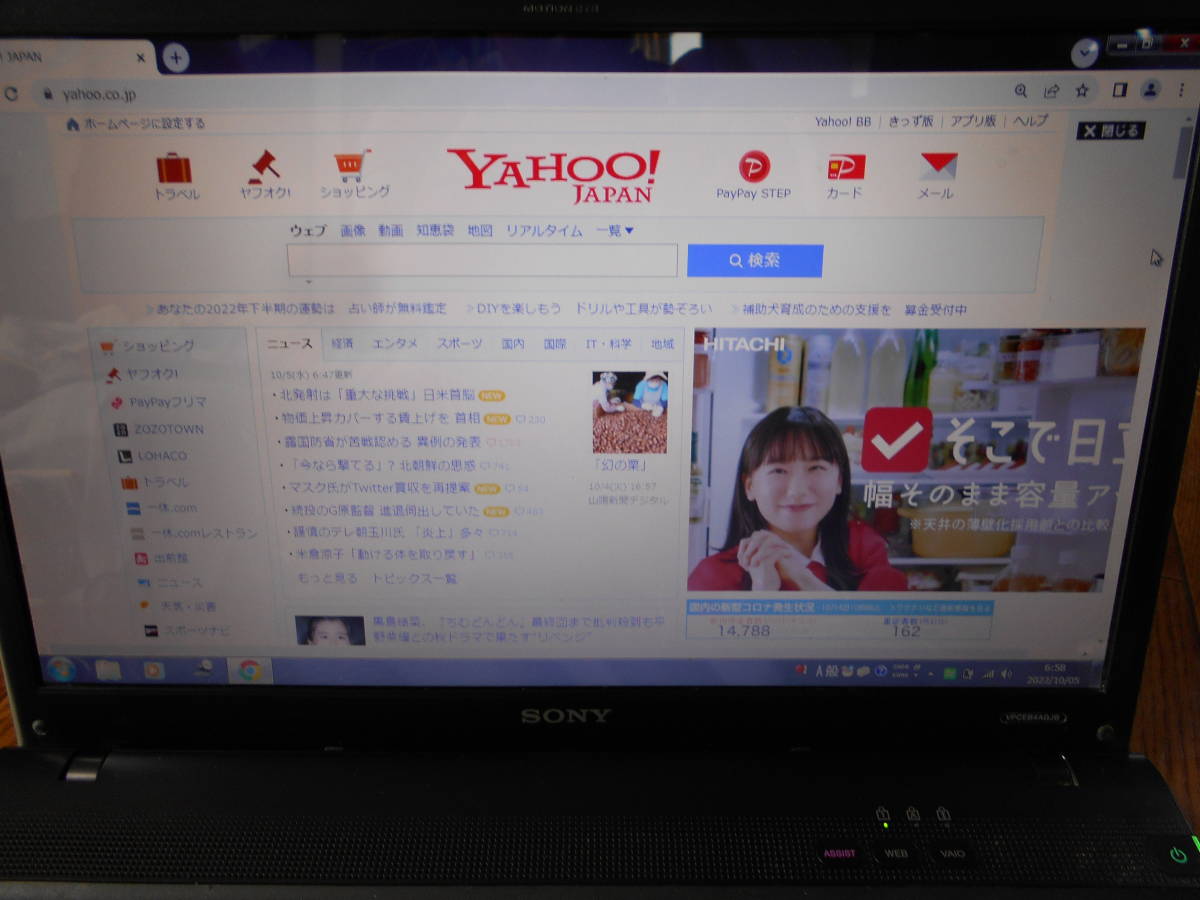
Task: Select the スポーツ news tab
Action: click(x=460, y=344)
